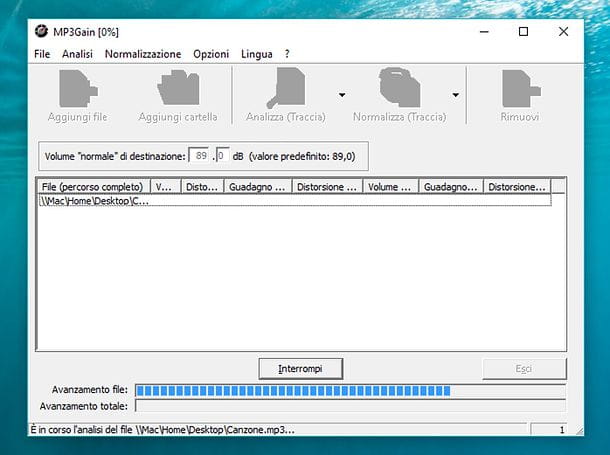Select the \\Mac\Home\Desktop file row

click(294, 201)
